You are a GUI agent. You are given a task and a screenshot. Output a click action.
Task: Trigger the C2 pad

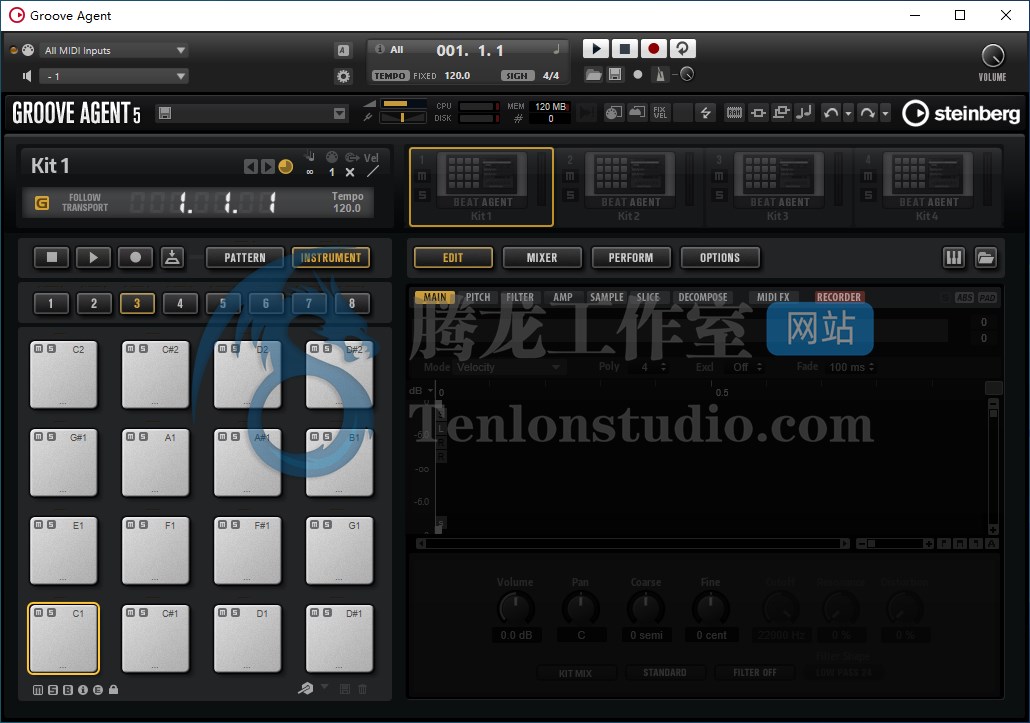coord(64,374)
